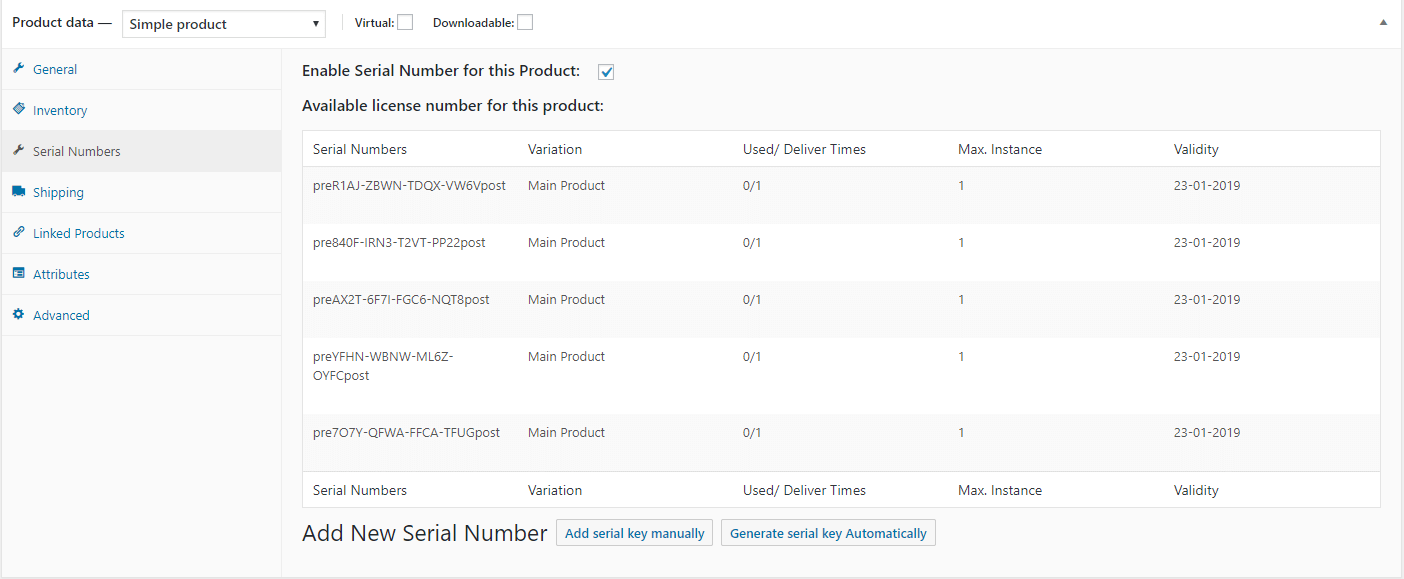Screen dimensions: 1404x579
Task: Click the General wrench icon
Action: tap(19, 68)
